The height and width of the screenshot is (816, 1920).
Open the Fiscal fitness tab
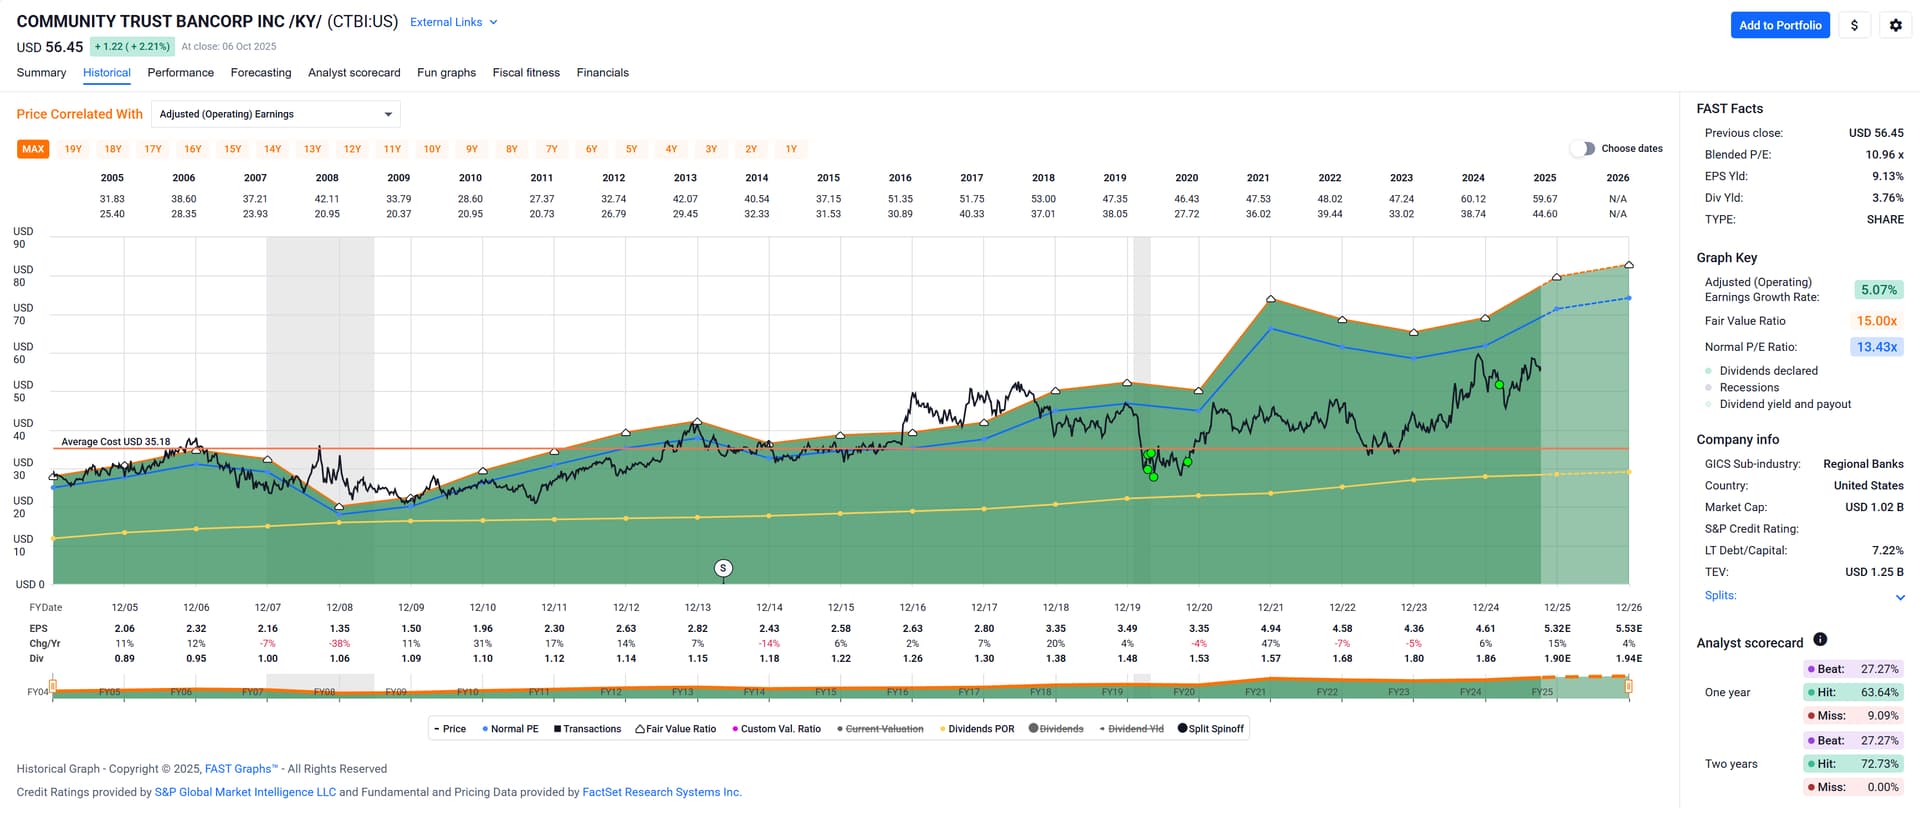click(526, 73)
